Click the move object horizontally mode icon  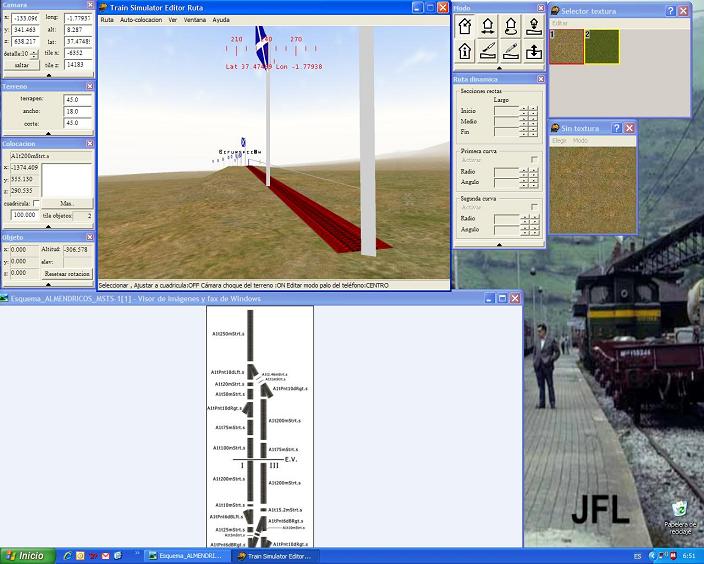coord(488,26)
